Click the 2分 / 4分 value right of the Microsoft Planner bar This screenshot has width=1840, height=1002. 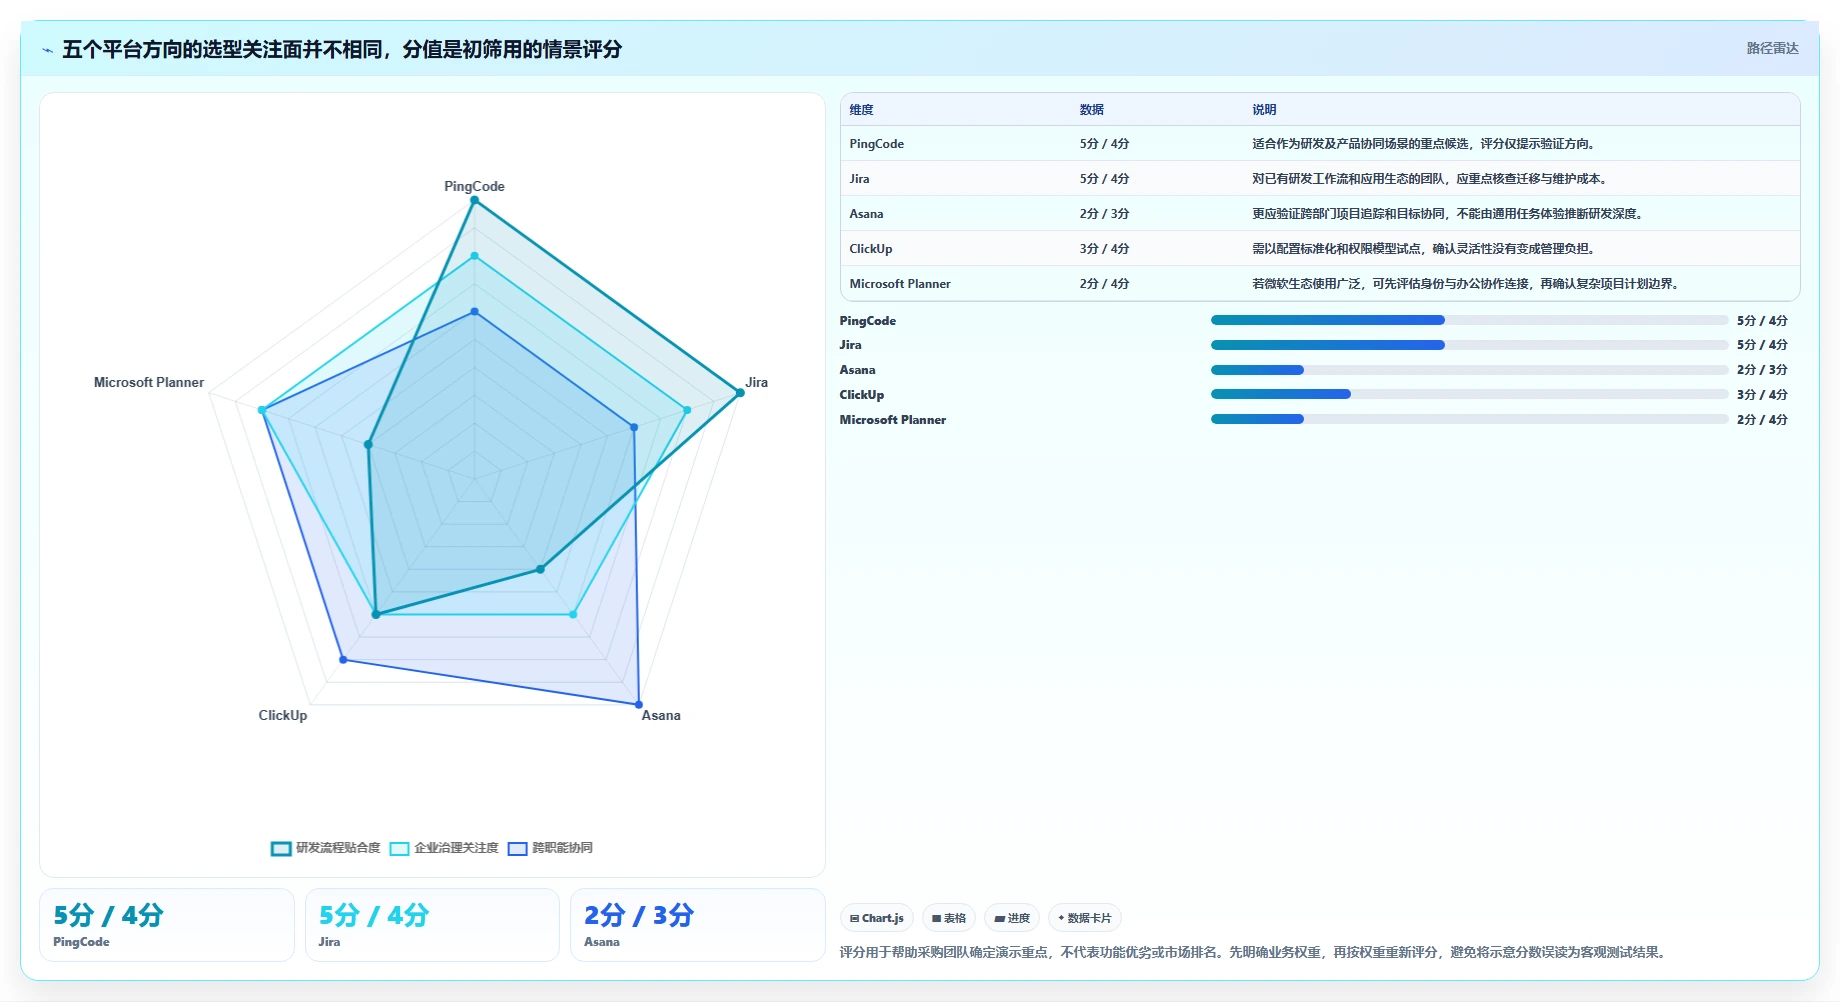pyautogui.click(x=1762, y=420)
